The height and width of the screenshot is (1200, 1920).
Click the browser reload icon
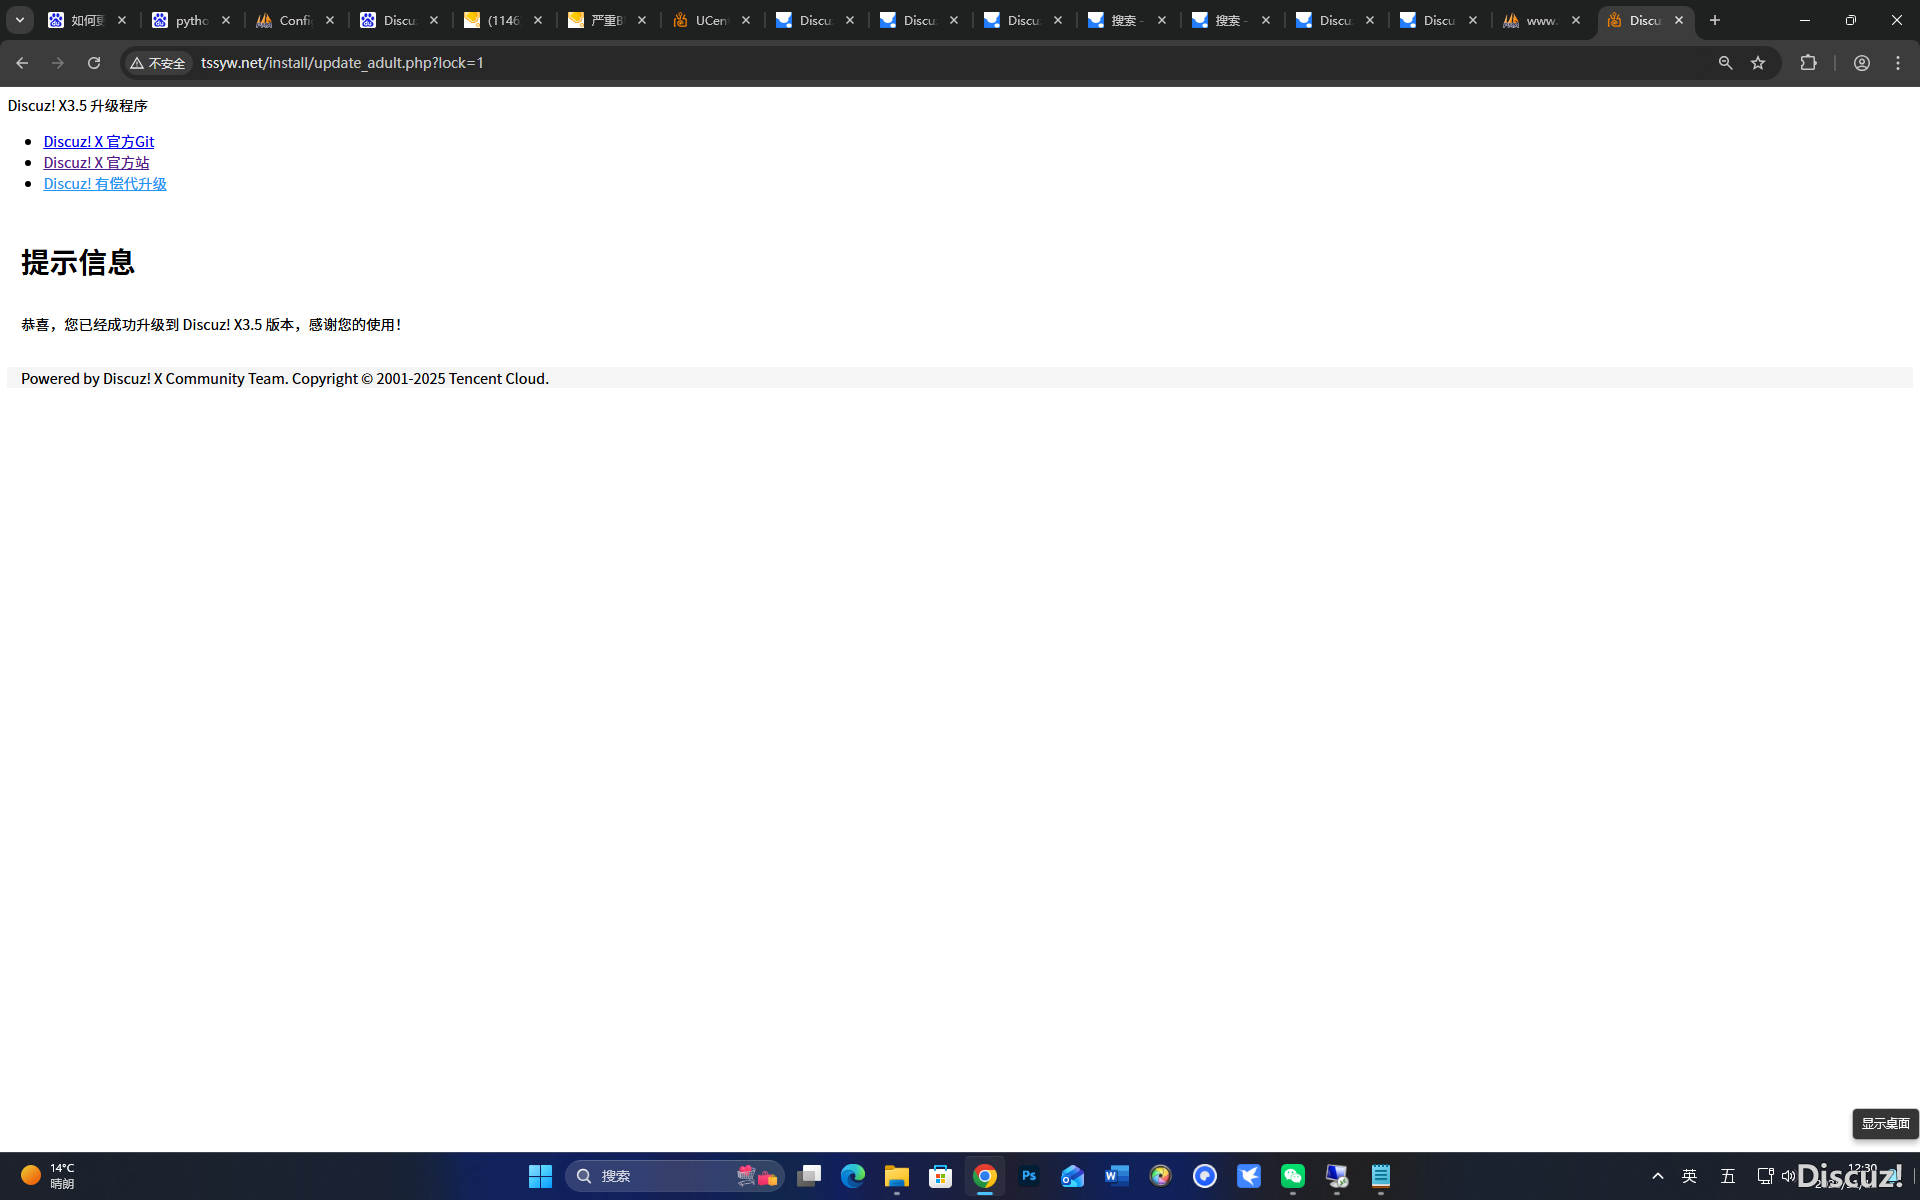(x=94, y=63)
